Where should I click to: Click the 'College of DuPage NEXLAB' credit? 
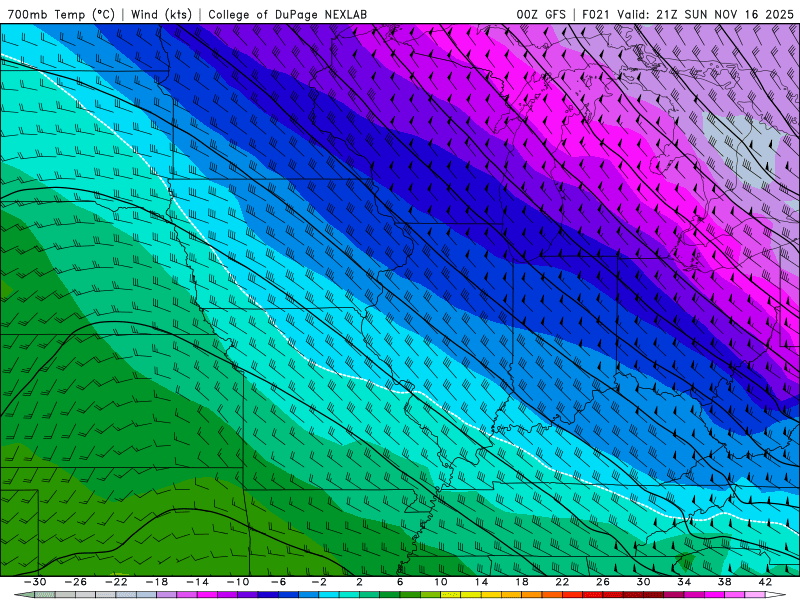pos(287,15)
